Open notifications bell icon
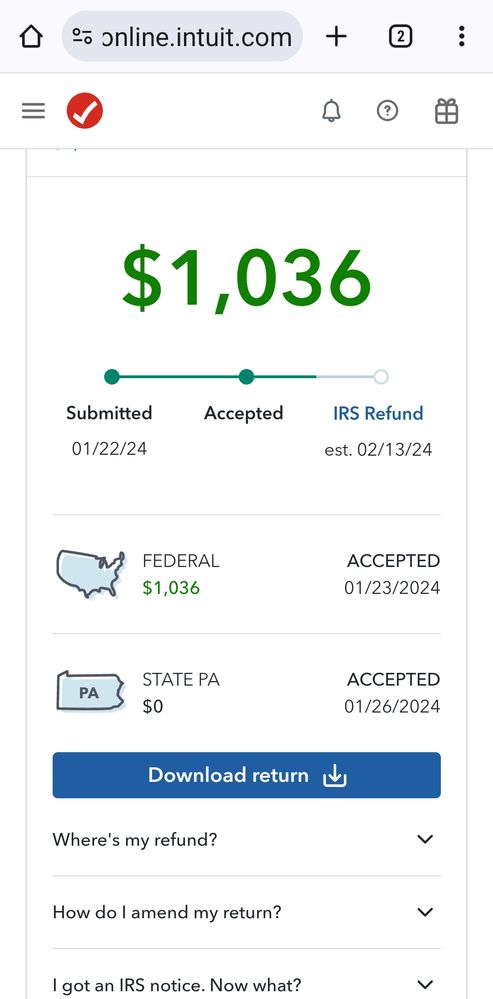This screenshot has height=999, width=493. [331, 111]
